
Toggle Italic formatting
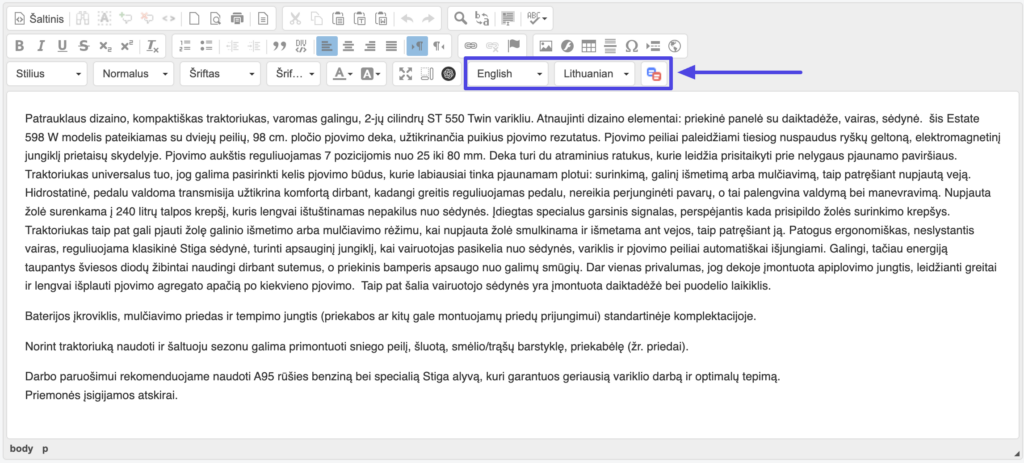(40, 46)
